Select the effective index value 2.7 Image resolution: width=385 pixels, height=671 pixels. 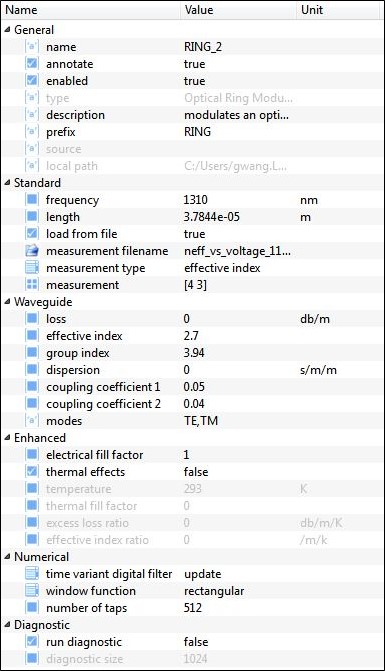(191, 336)
